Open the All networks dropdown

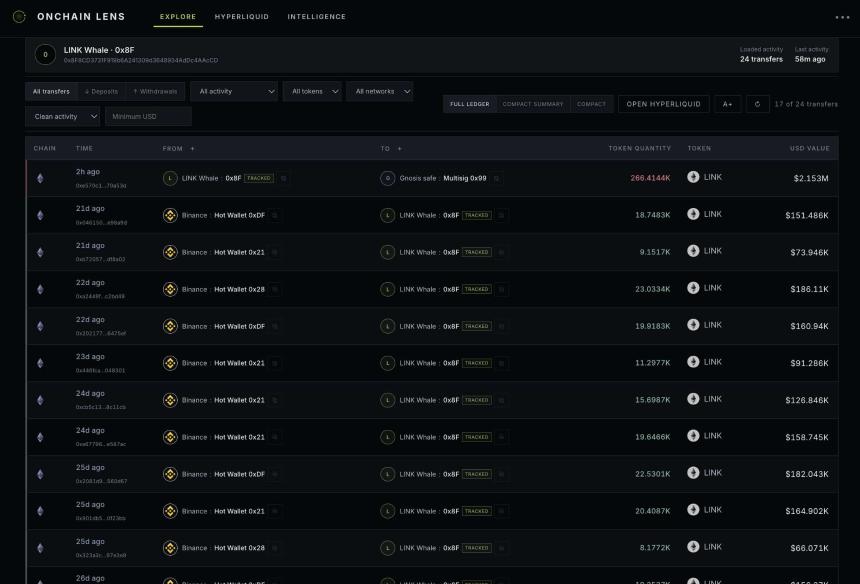pyautogui.click(x=380, y=92)
